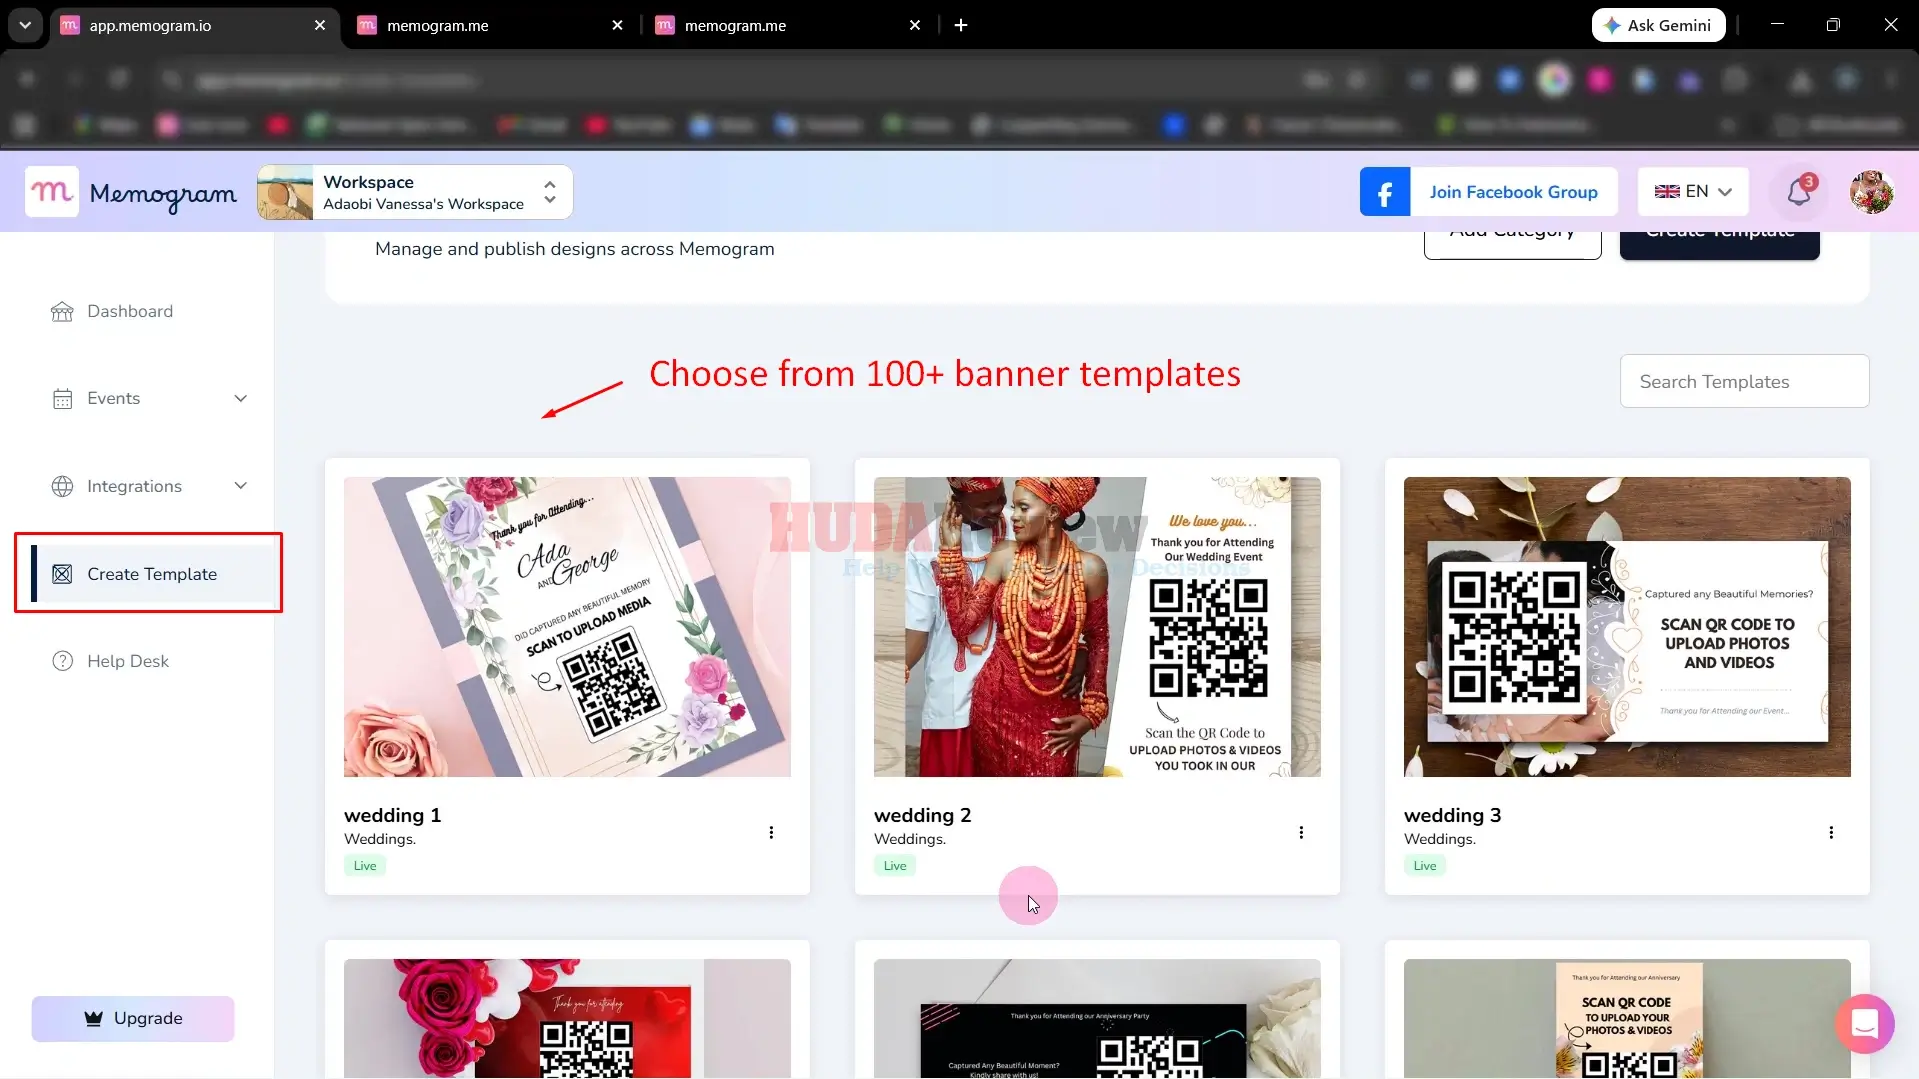Screen dimensions: 1919x1079
Task: Open the wedding 2 template thumbnail
Action: [x=1097, y=627]
